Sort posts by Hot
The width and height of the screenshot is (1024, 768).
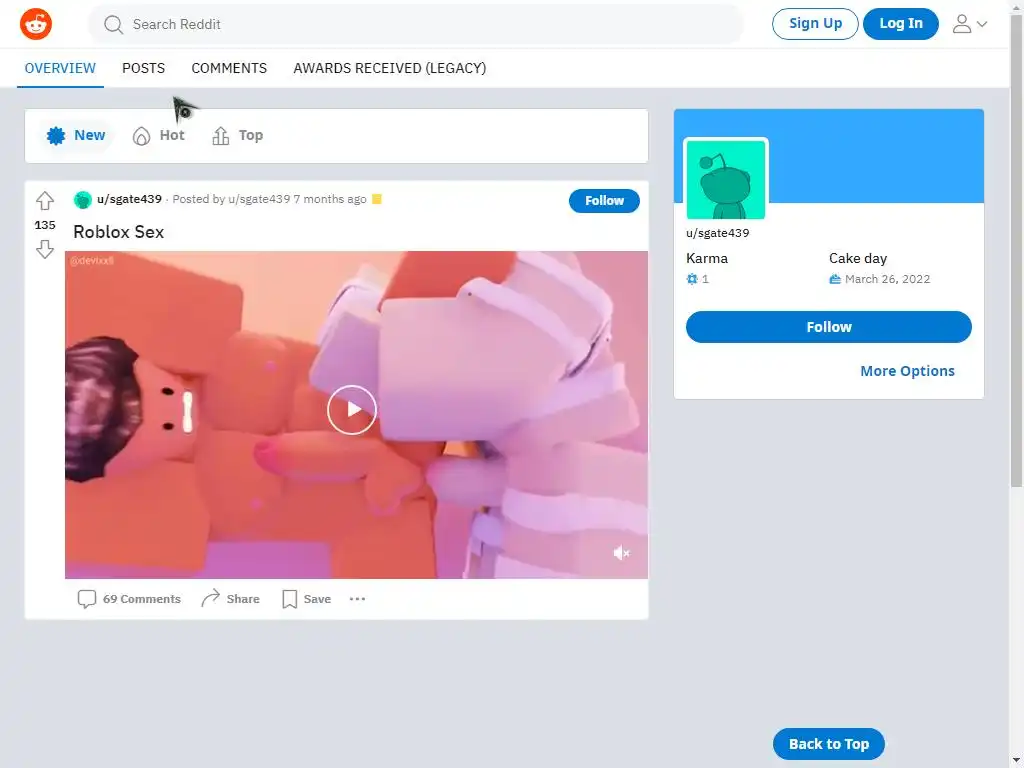point(159,135)
